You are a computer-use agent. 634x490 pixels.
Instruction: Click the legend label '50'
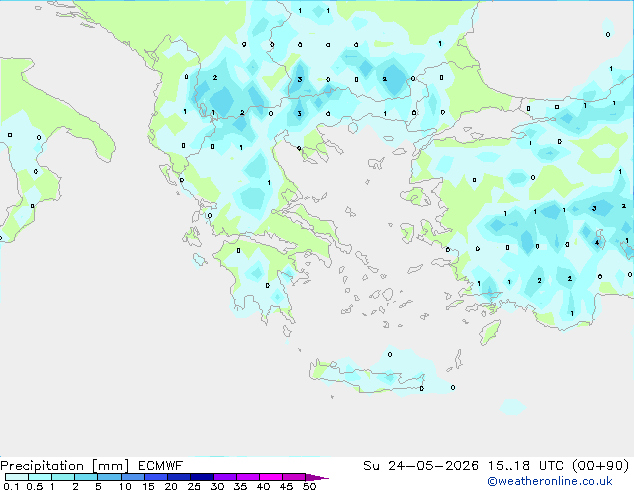point(309,486)
